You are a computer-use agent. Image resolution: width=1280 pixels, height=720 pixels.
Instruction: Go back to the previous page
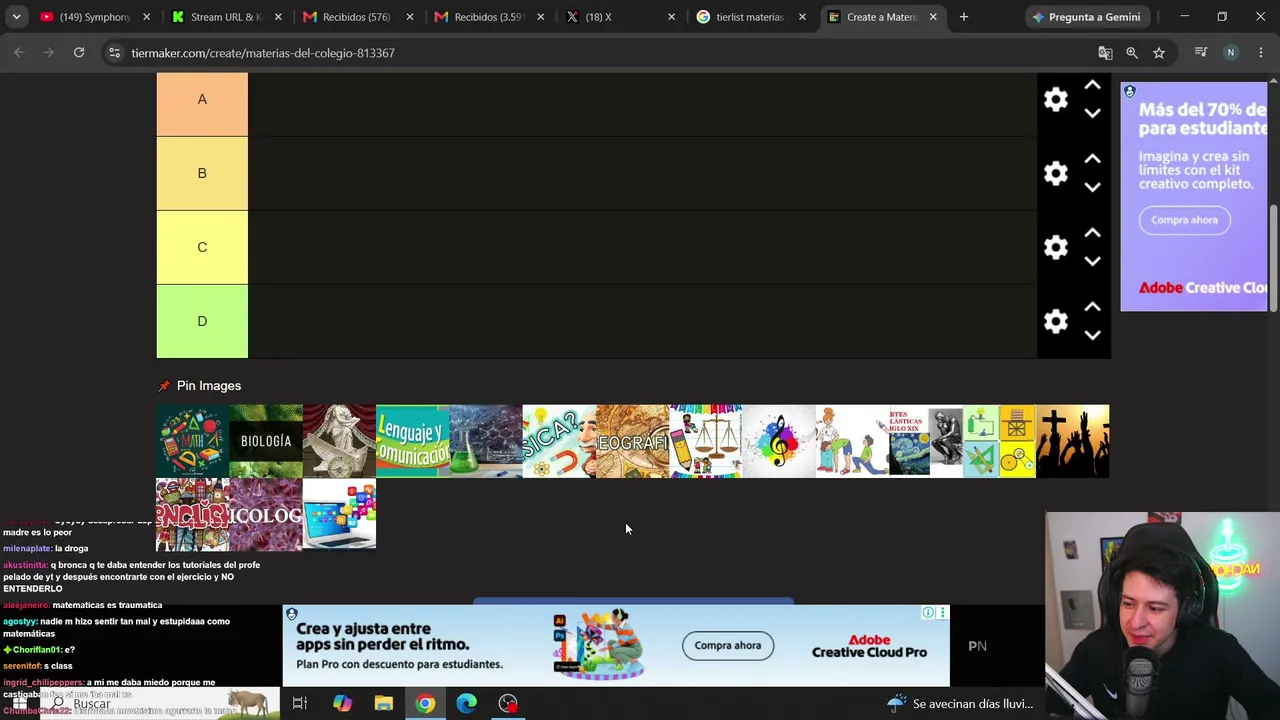pyautogui.click(x=19, y=53)
